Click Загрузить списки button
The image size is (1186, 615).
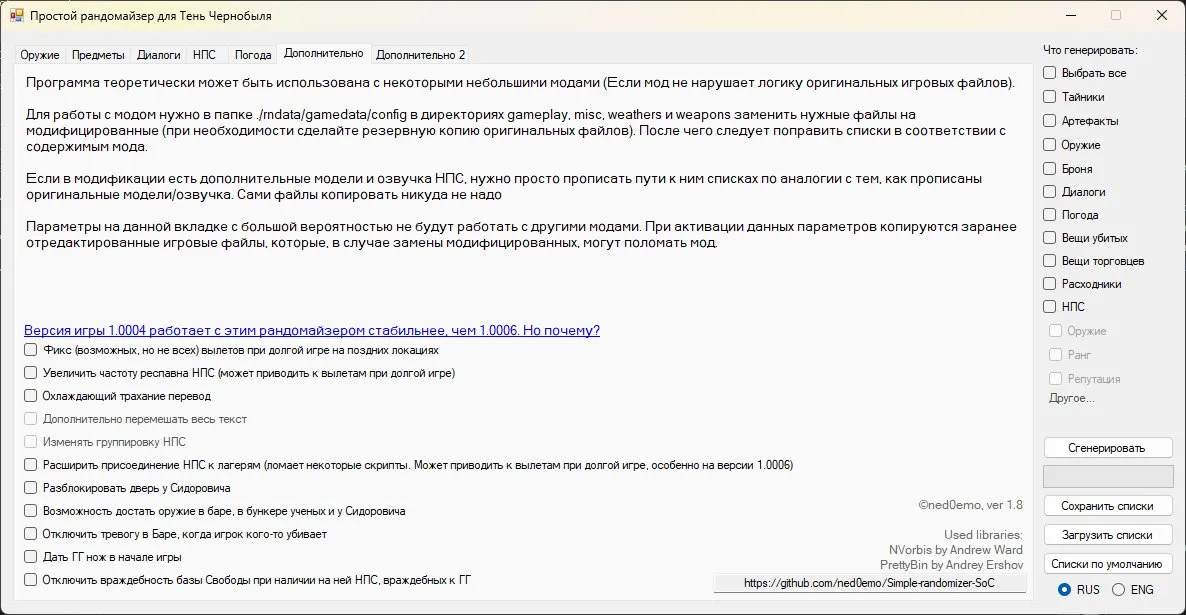[1107, 535]
